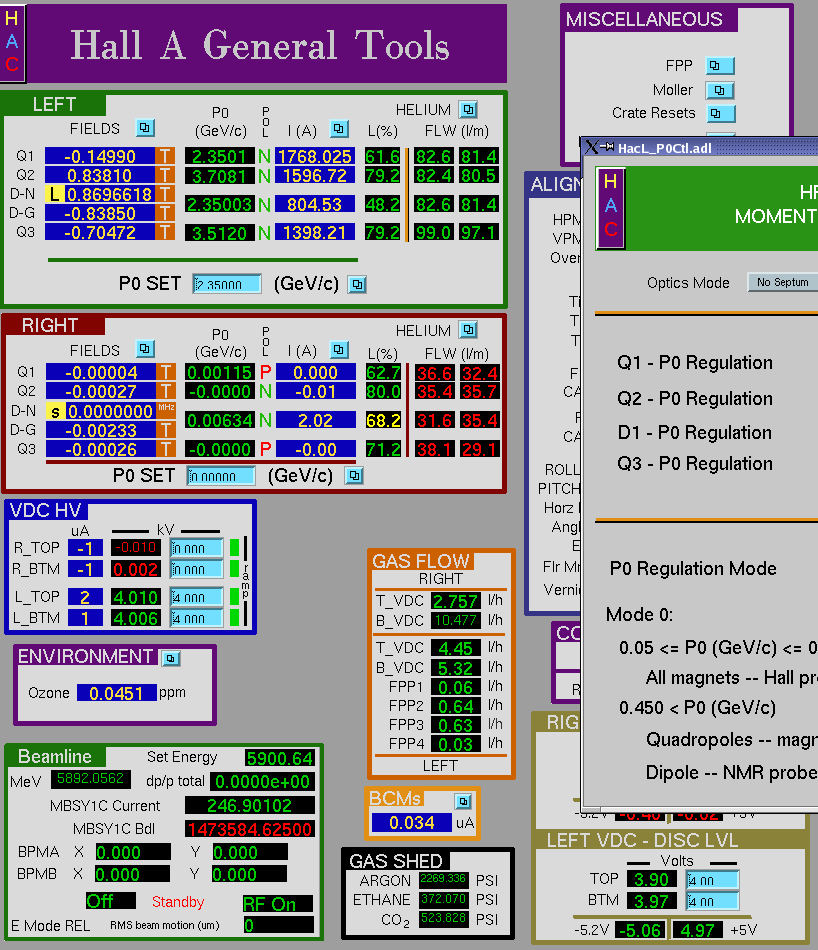Click R_BTM HV readback 0.002
818x950 pixels.
click(136, 570)
